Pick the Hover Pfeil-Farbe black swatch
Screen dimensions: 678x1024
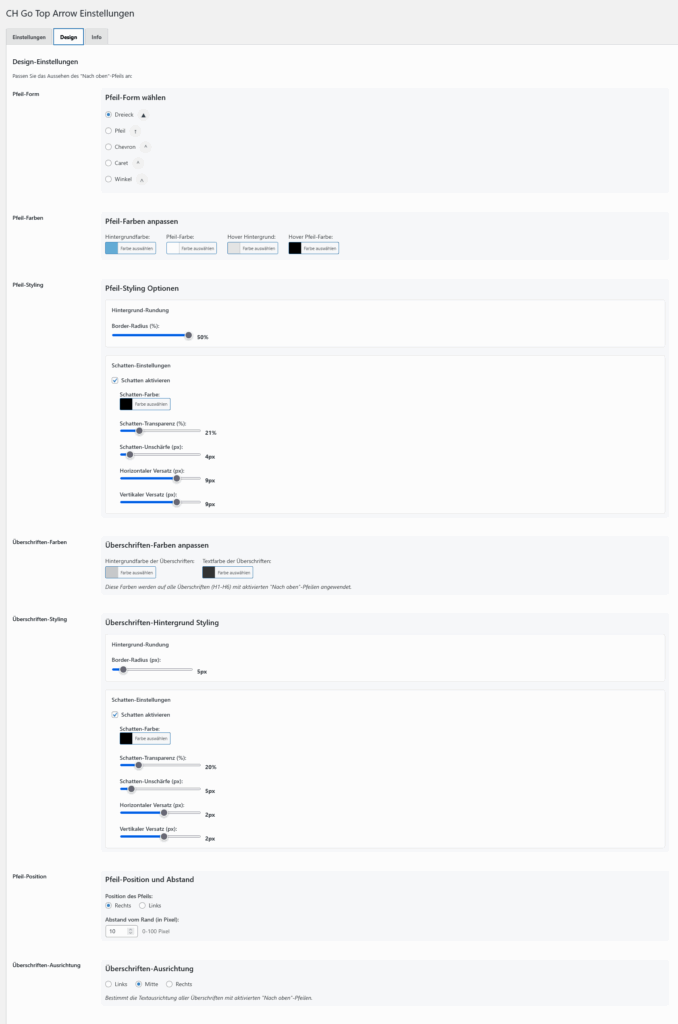294,248
